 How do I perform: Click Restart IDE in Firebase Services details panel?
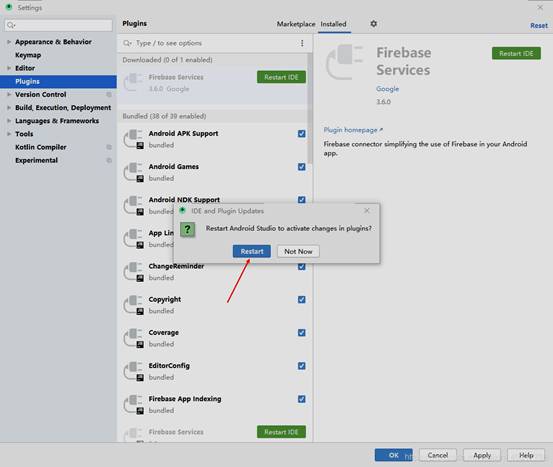pyautogui.click(x=516, y=54)
